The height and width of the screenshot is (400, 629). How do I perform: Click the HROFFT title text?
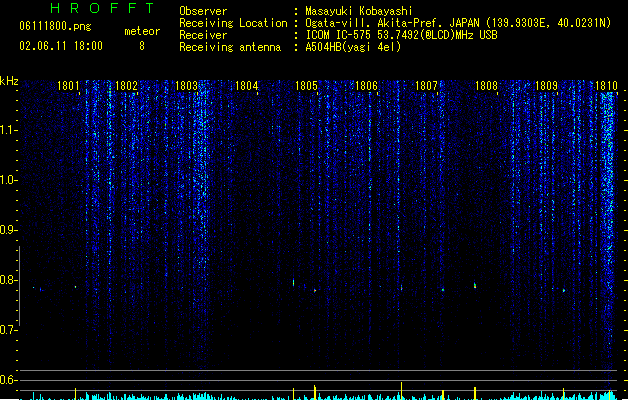pyautogui.click(x=102, y=8)
